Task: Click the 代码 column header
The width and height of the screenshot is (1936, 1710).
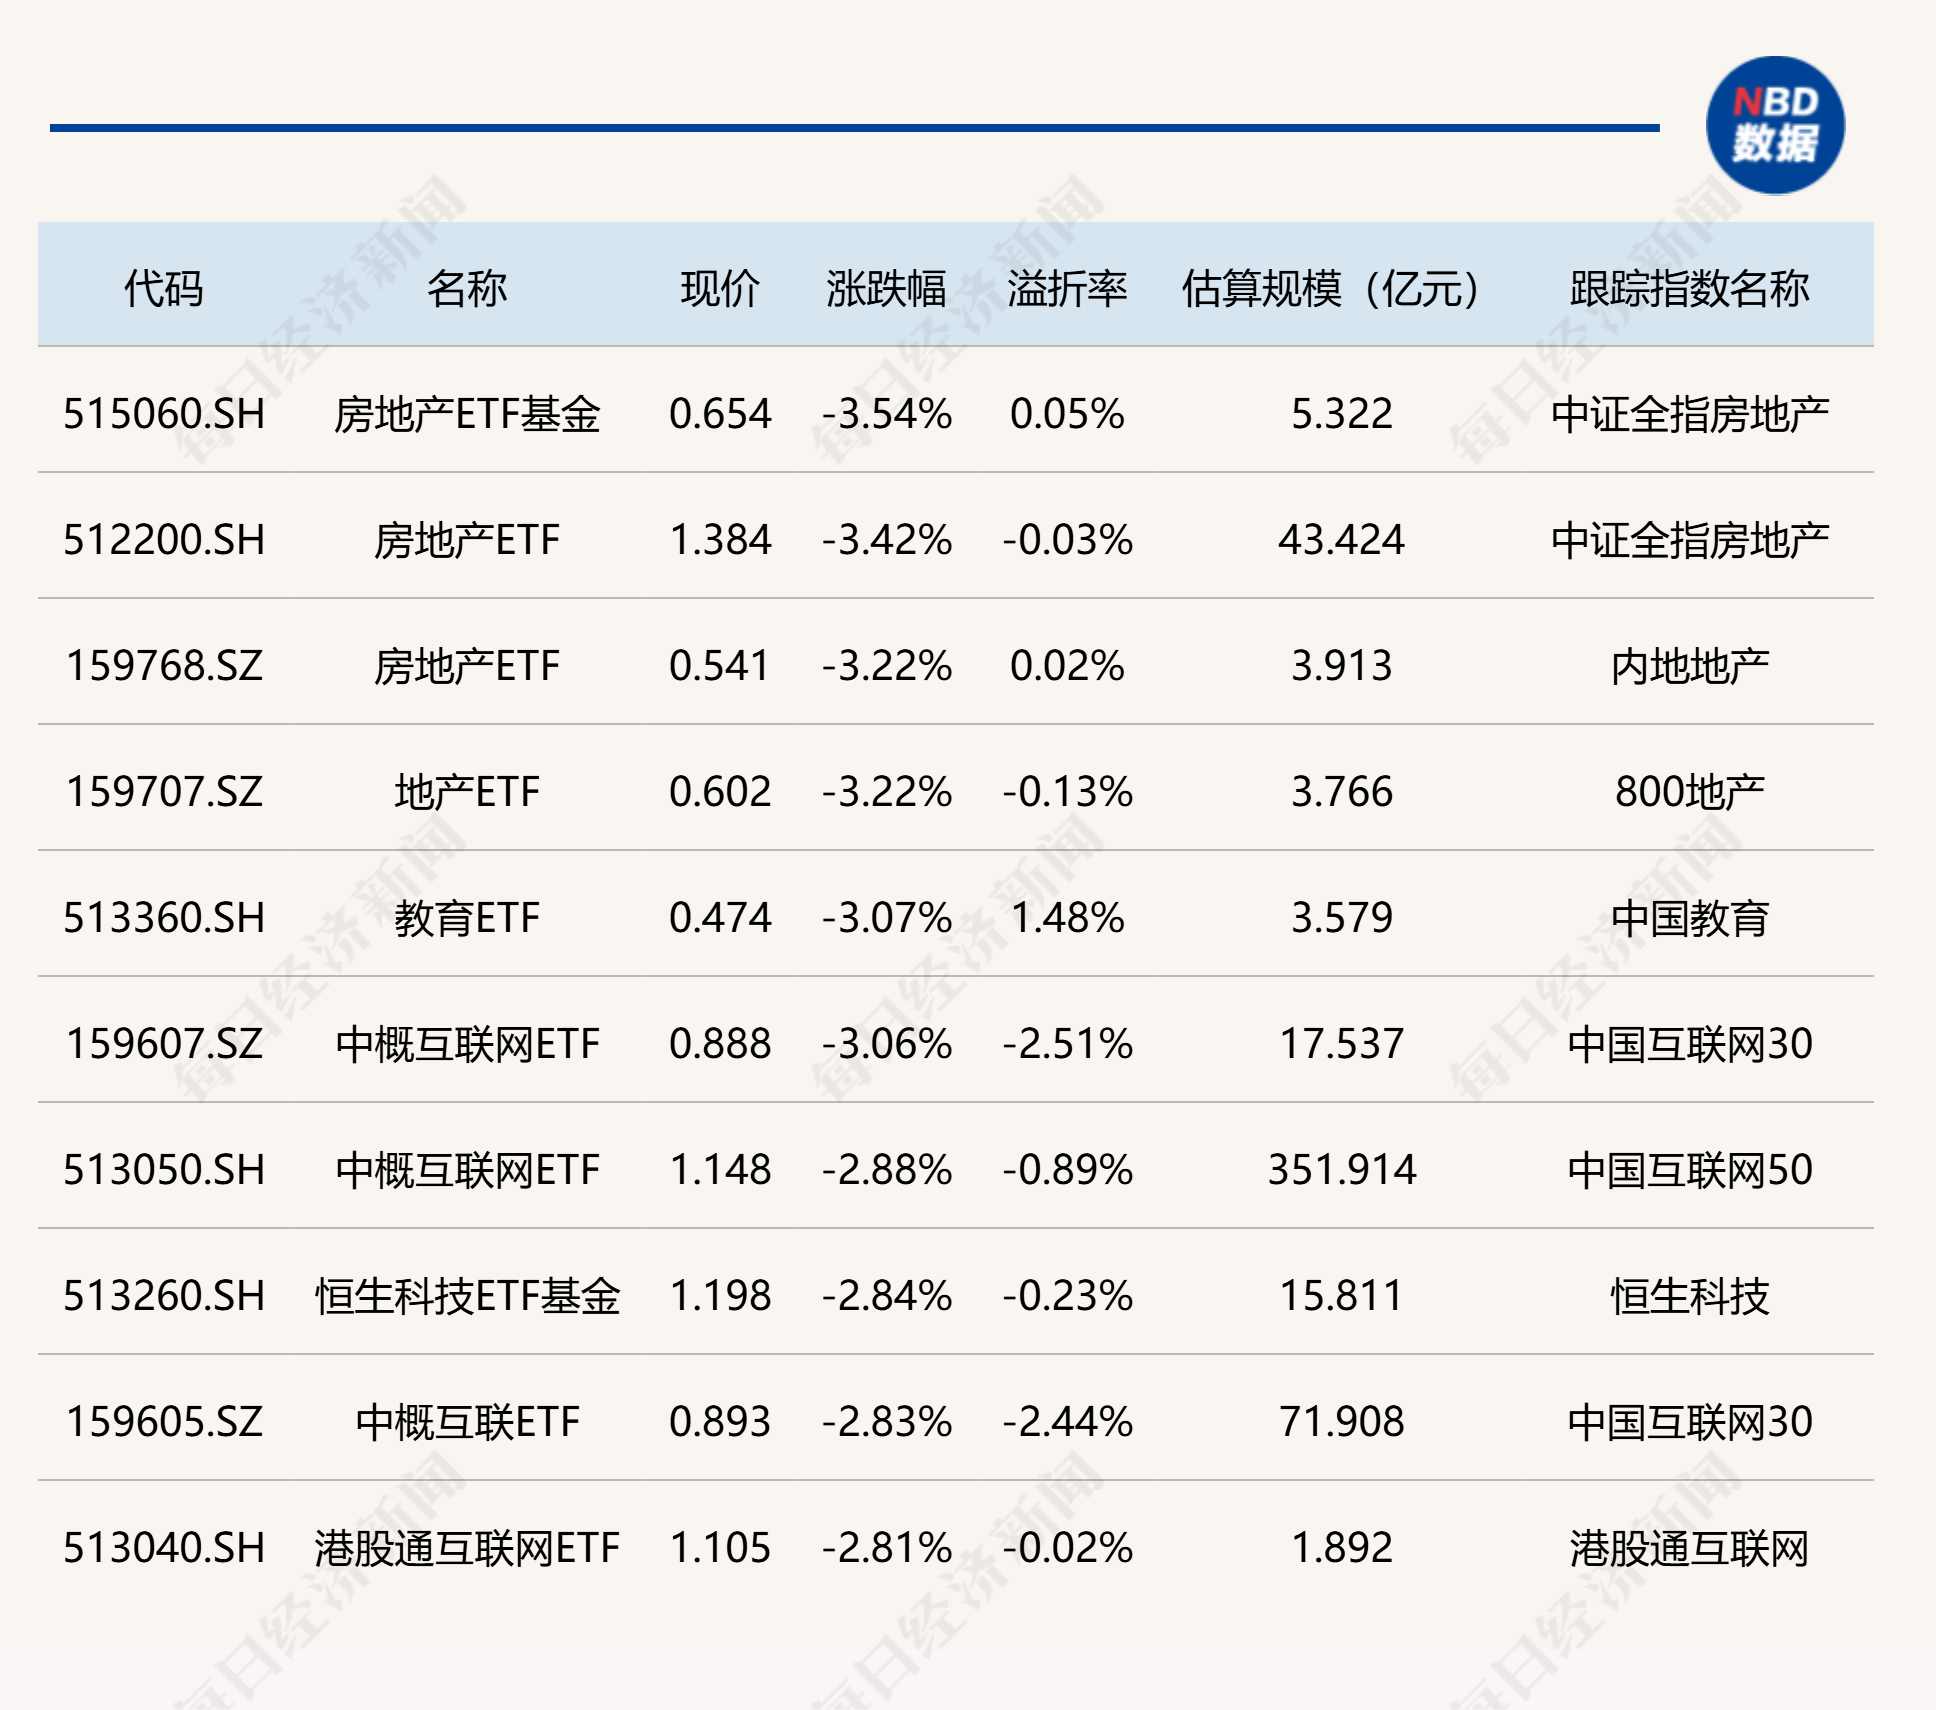Action: point(163,289)
